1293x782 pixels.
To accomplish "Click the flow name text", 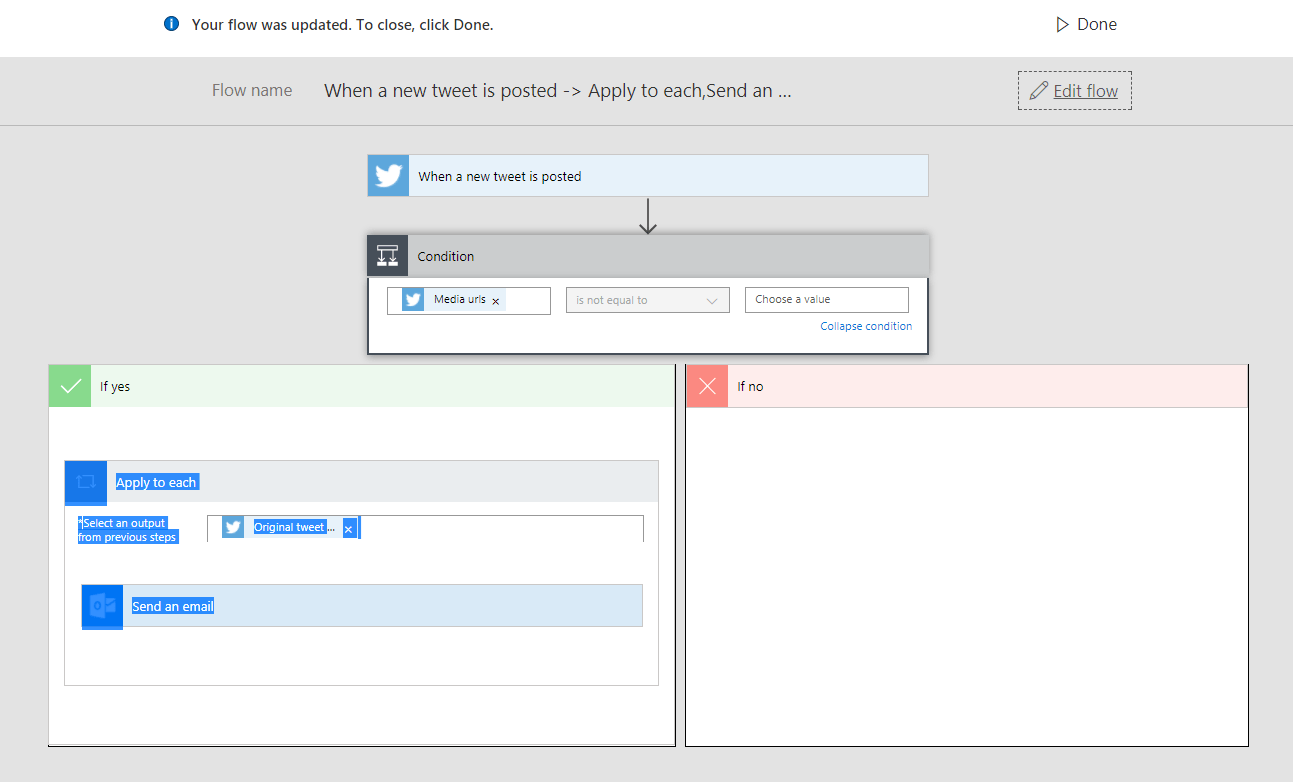I will click(x=558, y=91).
